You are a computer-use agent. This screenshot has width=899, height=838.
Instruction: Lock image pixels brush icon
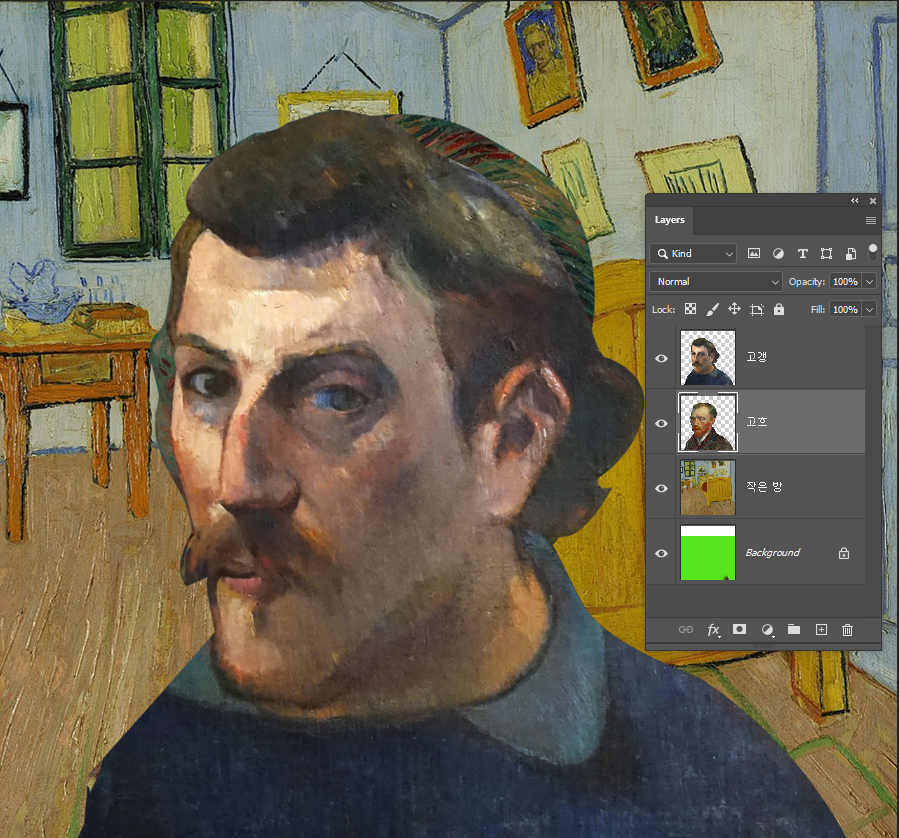712,310
